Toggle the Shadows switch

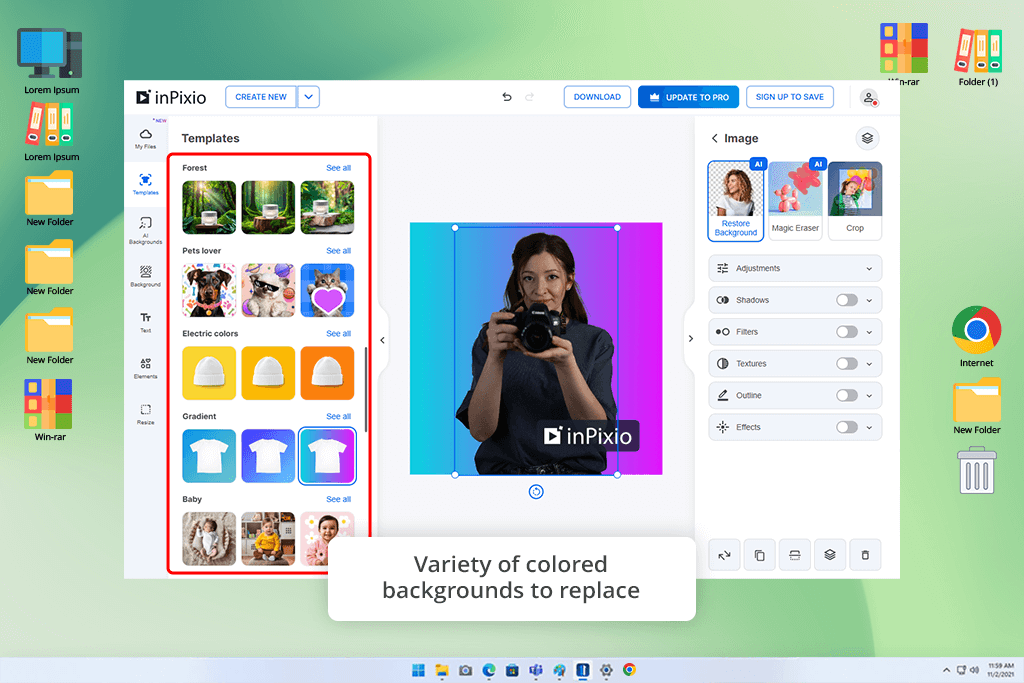(847, 300)
